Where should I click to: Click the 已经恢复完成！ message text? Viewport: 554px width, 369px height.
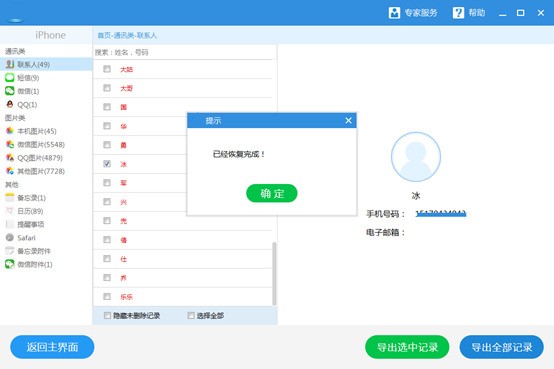coord(239,154)
